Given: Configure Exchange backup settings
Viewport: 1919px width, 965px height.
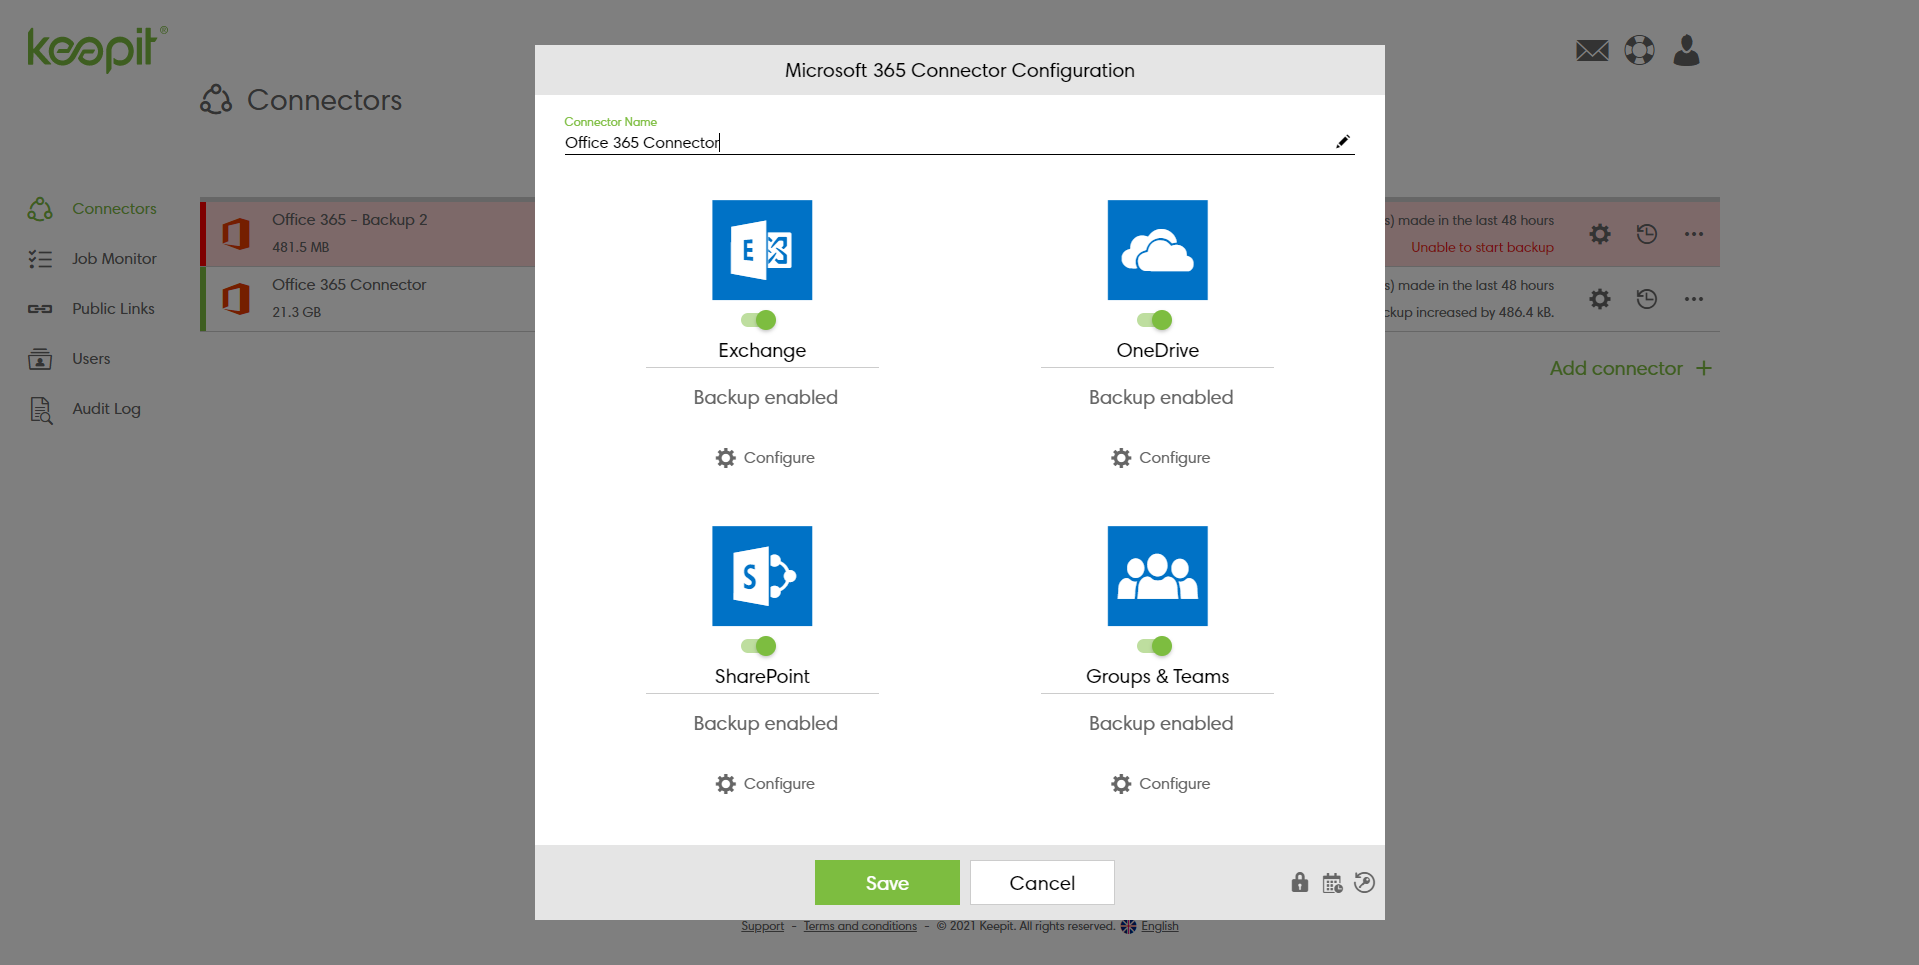Looking at the screenshot, I should (x=765, y=458).
